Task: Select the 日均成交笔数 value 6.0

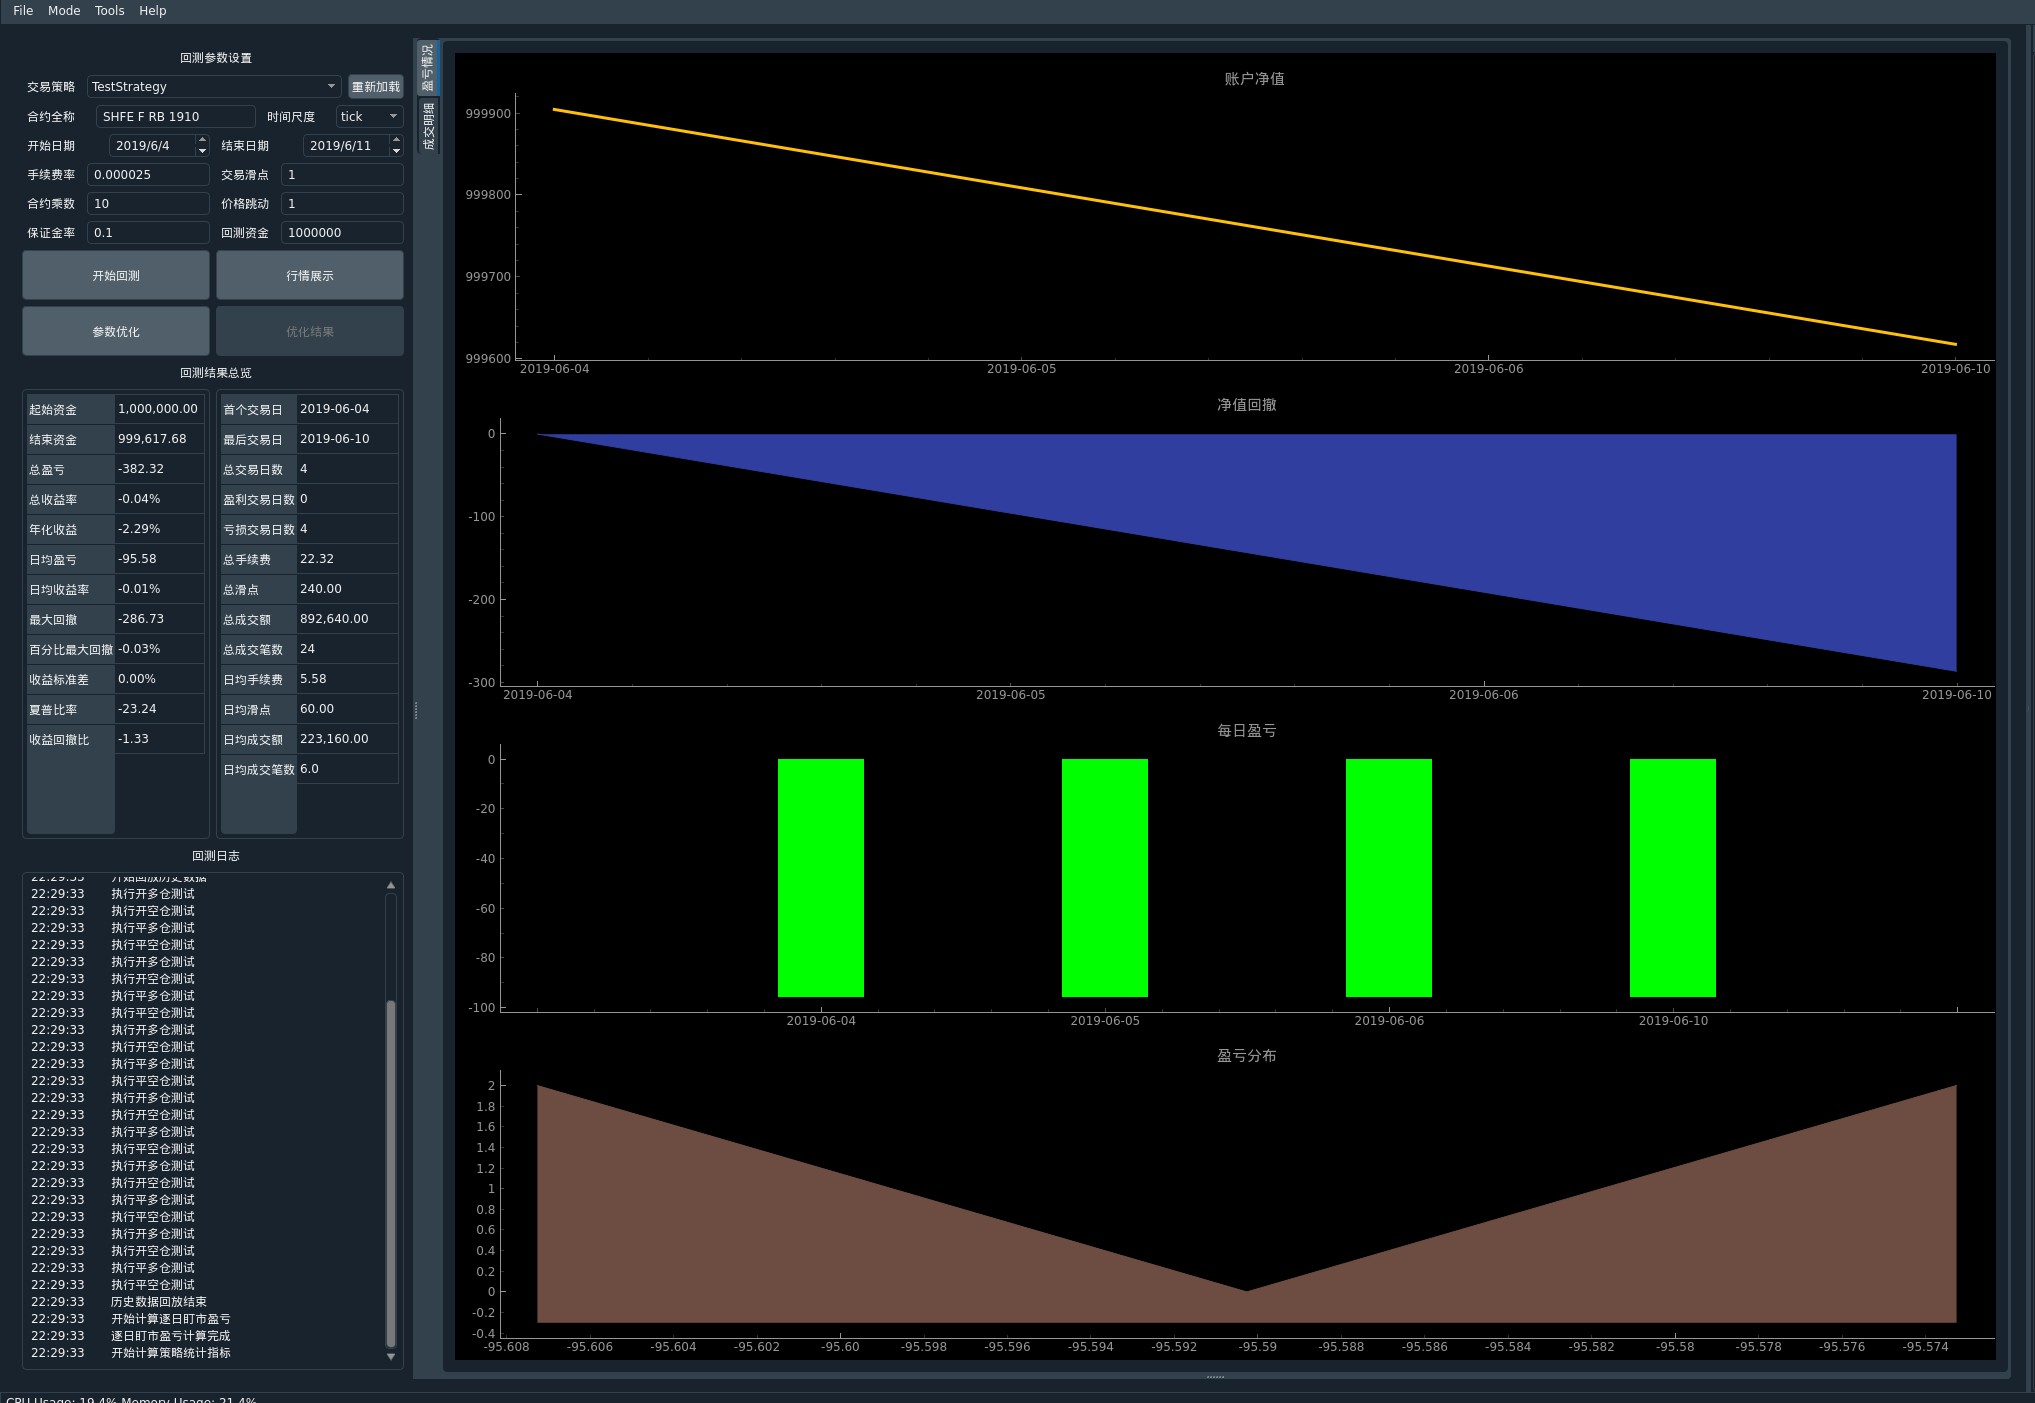Action: [347, 769]
